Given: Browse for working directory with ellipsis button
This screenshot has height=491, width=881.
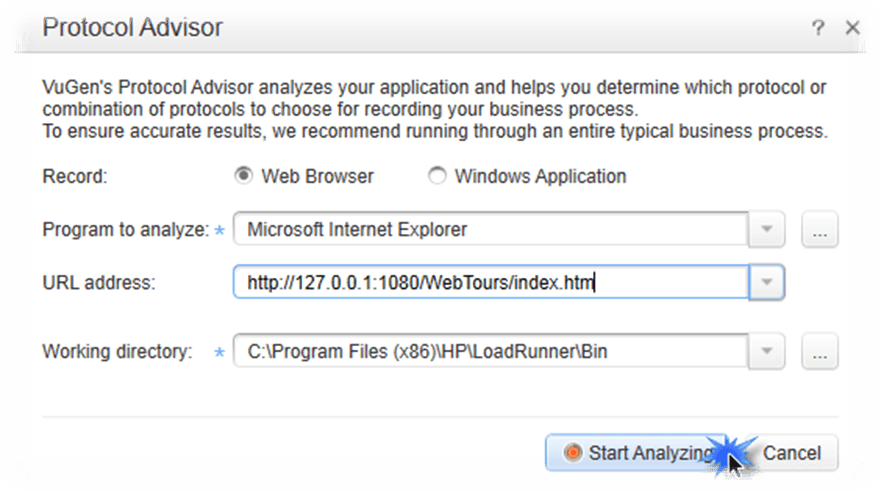Looking at the screenshot, I should 820,351.
